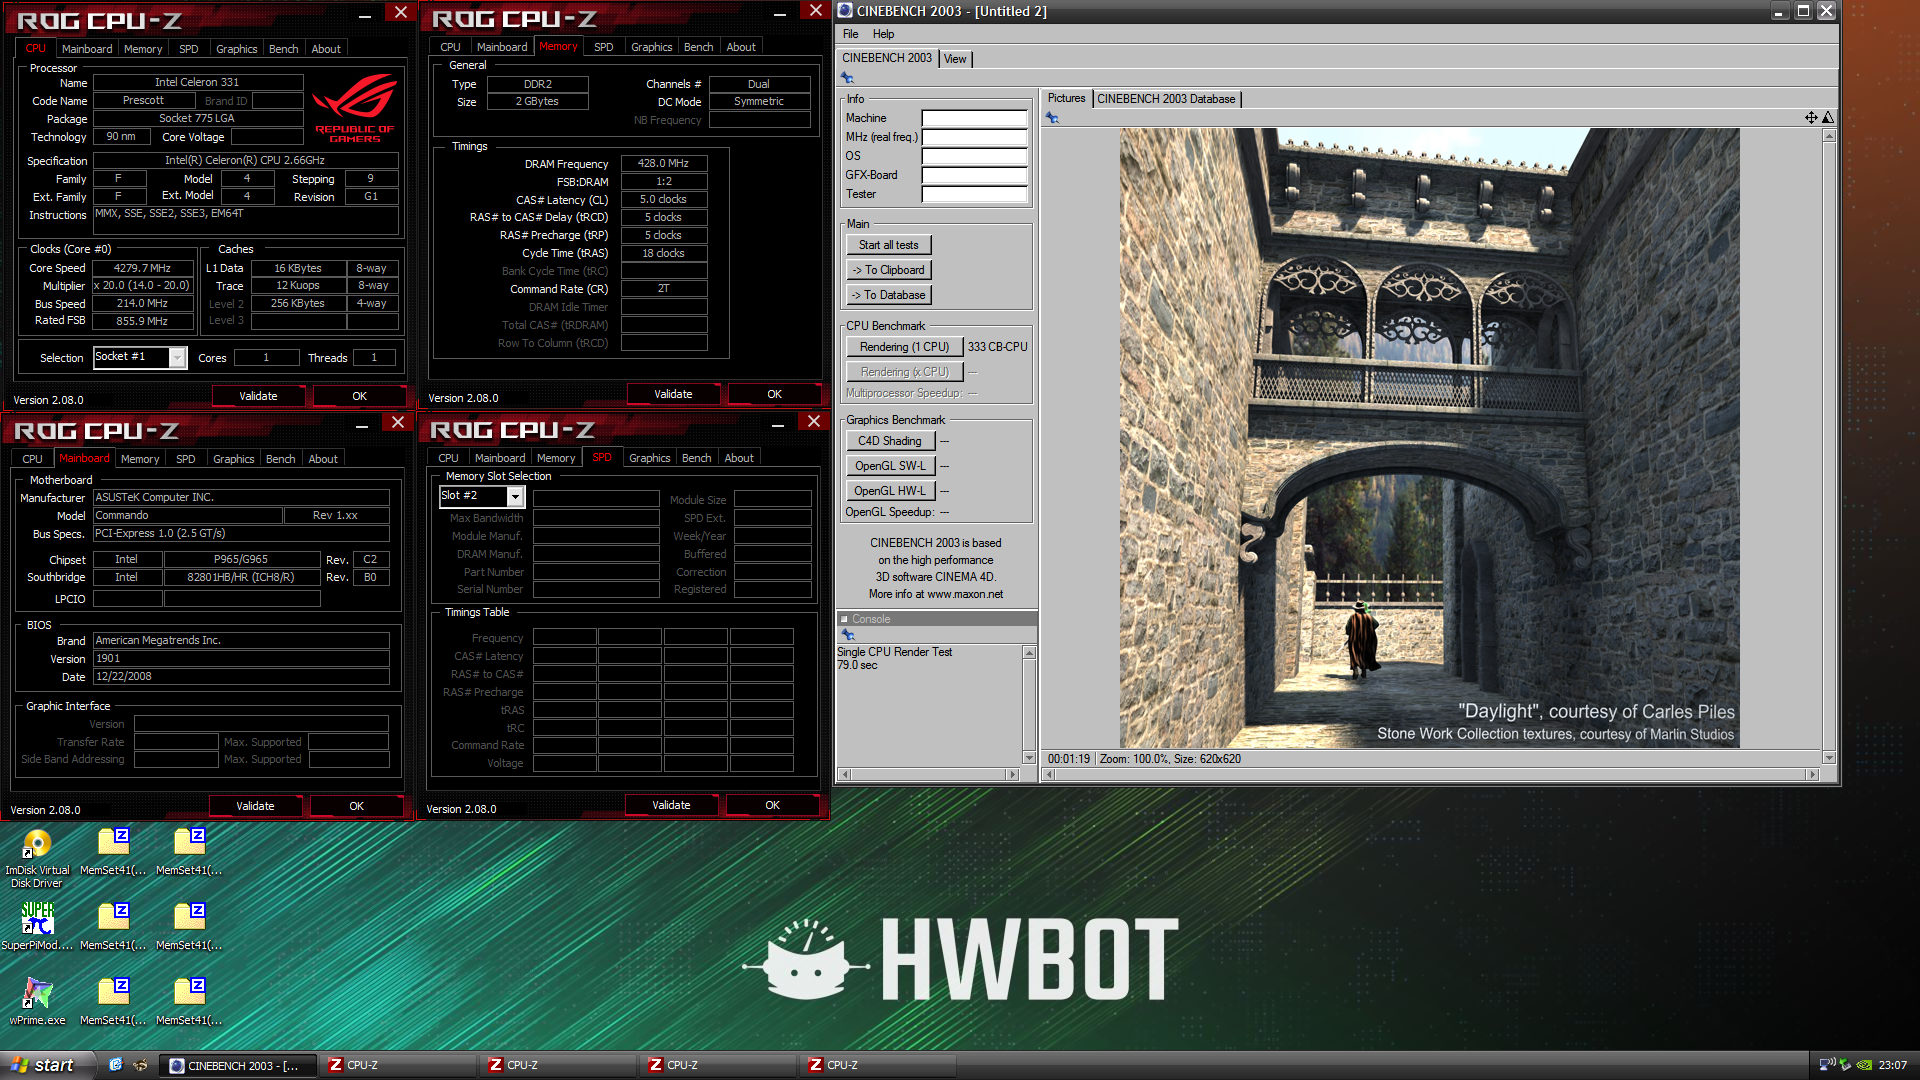Click the 79.0 sec console output line
The image size is (1920, 1080).
point(857,665)
